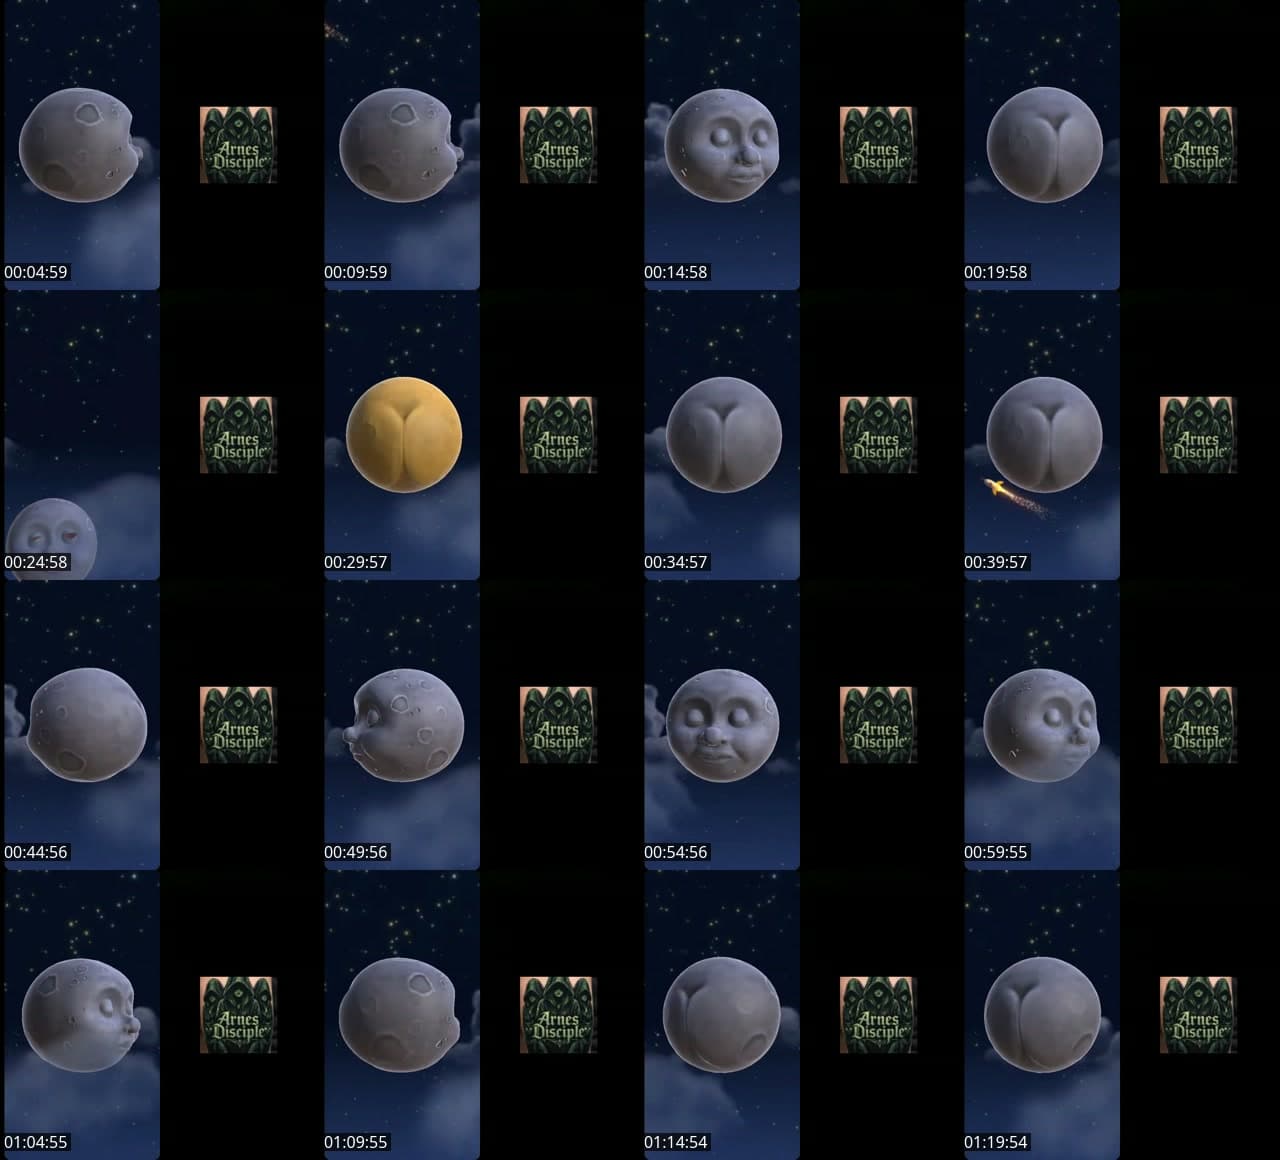Click the Arnes Disciple logo beside the yellow moon frame
Image resolution: width=1280 pixels, height=1160 pixels.
[x=558, y=435]
